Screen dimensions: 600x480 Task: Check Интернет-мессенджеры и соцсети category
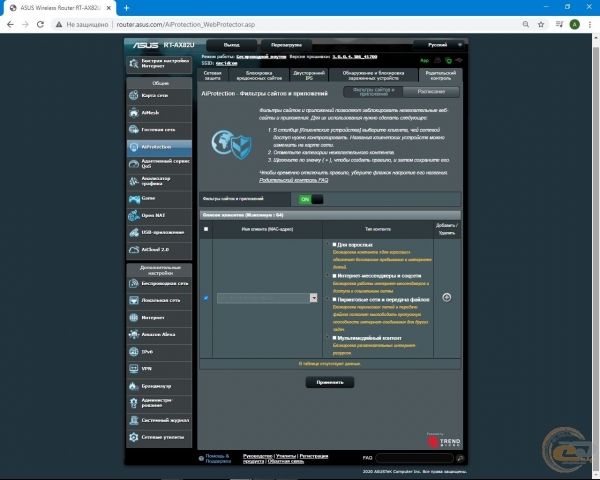click(334, 276)
